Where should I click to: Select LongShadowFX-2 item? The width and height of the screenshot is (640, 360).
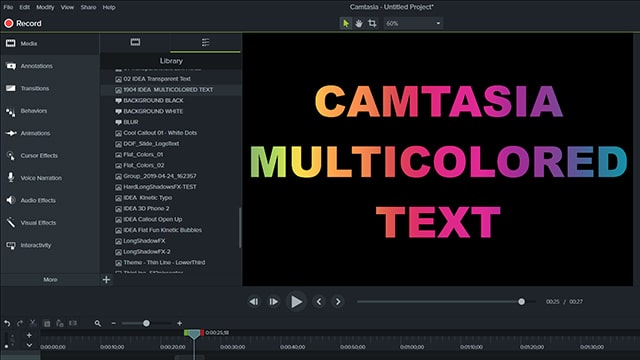click(171, 252)
